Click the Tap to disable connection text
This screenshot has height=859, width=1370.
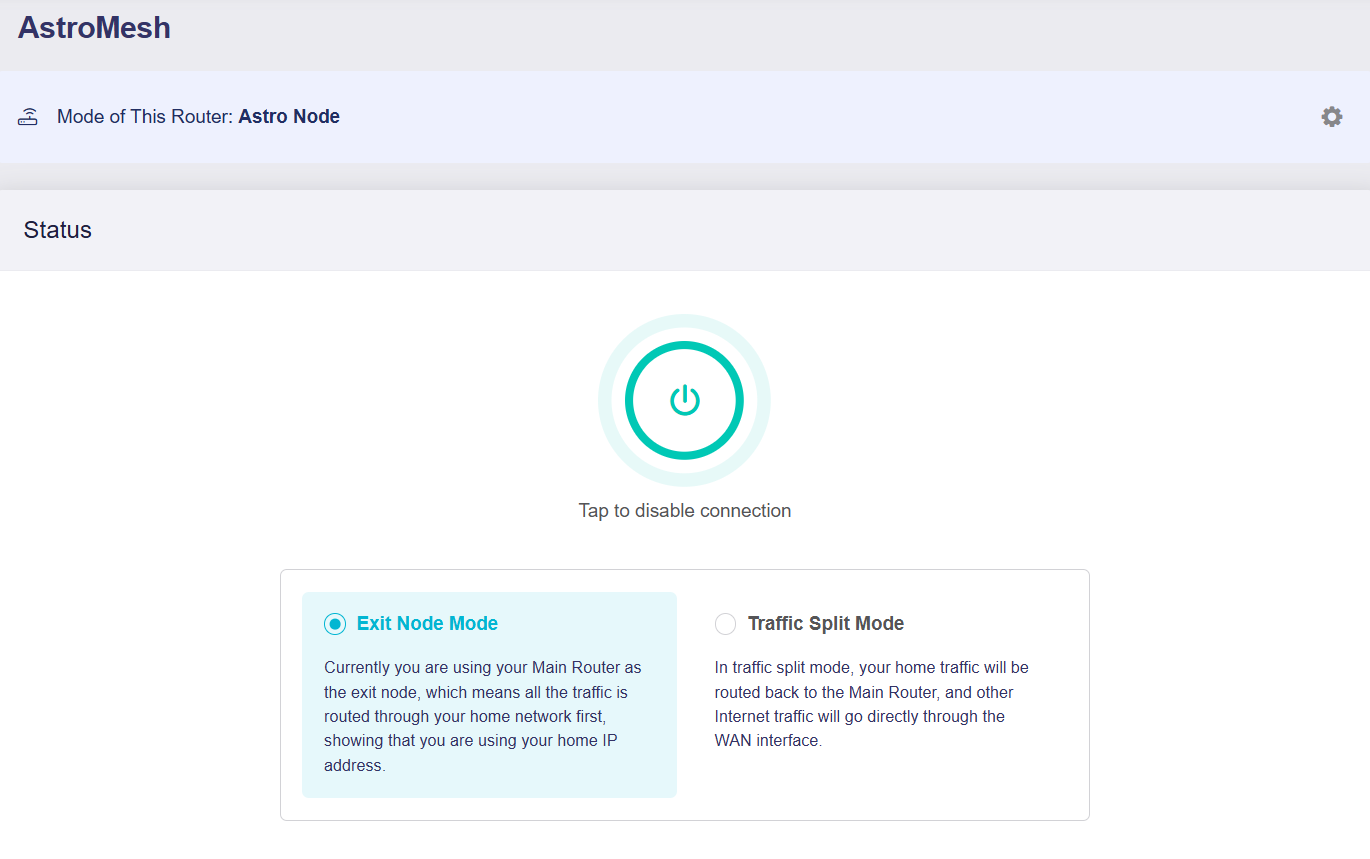(x=684, y=511)
